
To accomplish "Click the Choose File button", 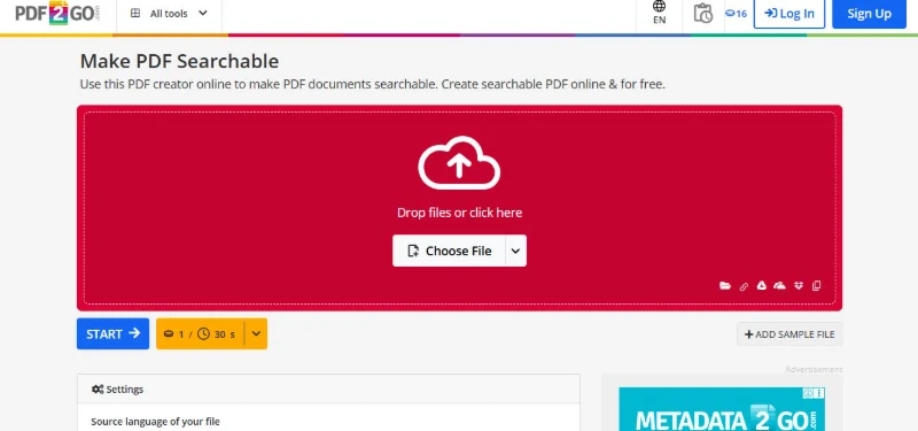I will click(449, 251).
